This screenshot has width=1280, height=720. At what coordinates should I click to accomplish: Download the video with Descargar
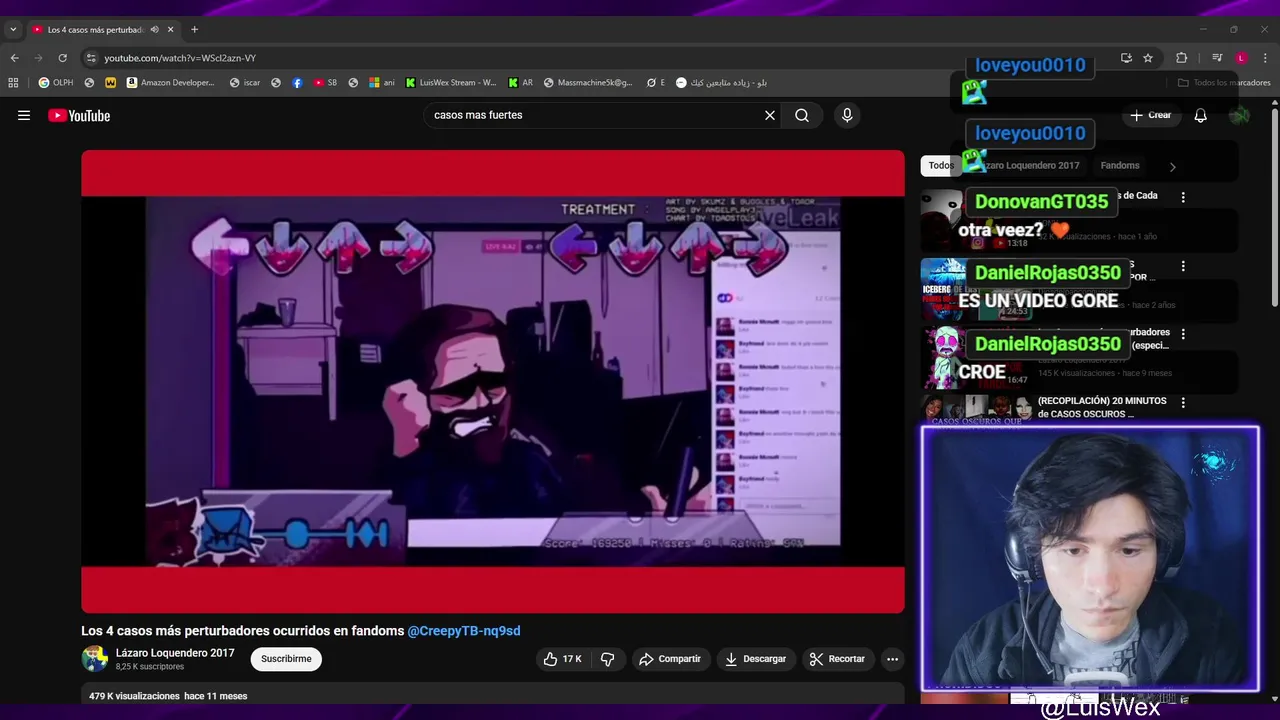755,659
